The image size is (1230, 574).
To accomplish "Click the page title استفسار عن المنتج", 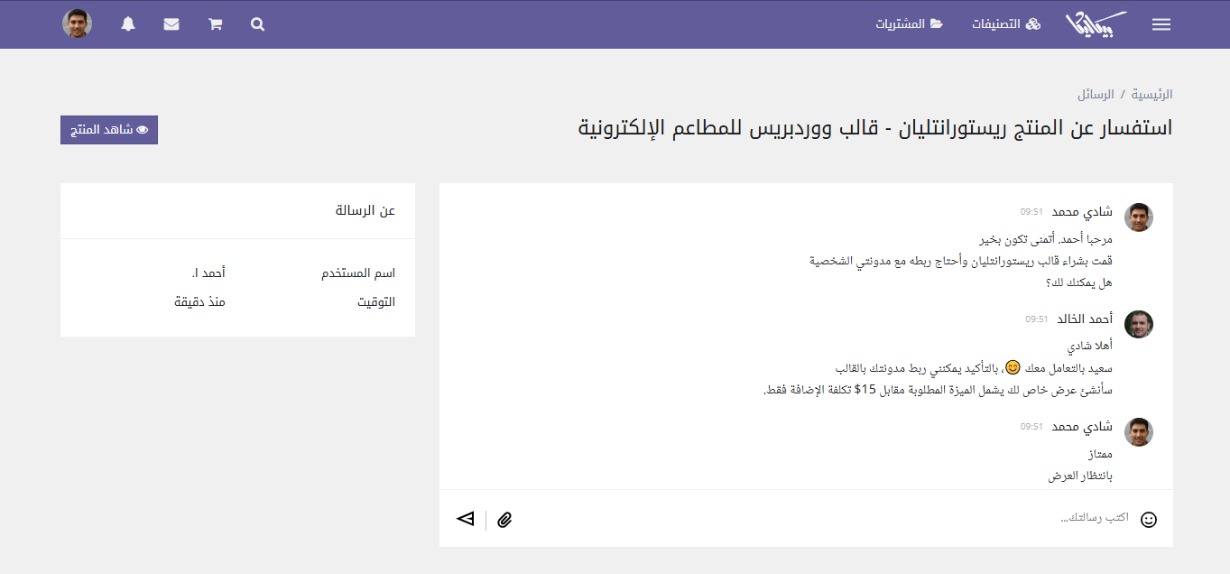I will tap(875, 129).
